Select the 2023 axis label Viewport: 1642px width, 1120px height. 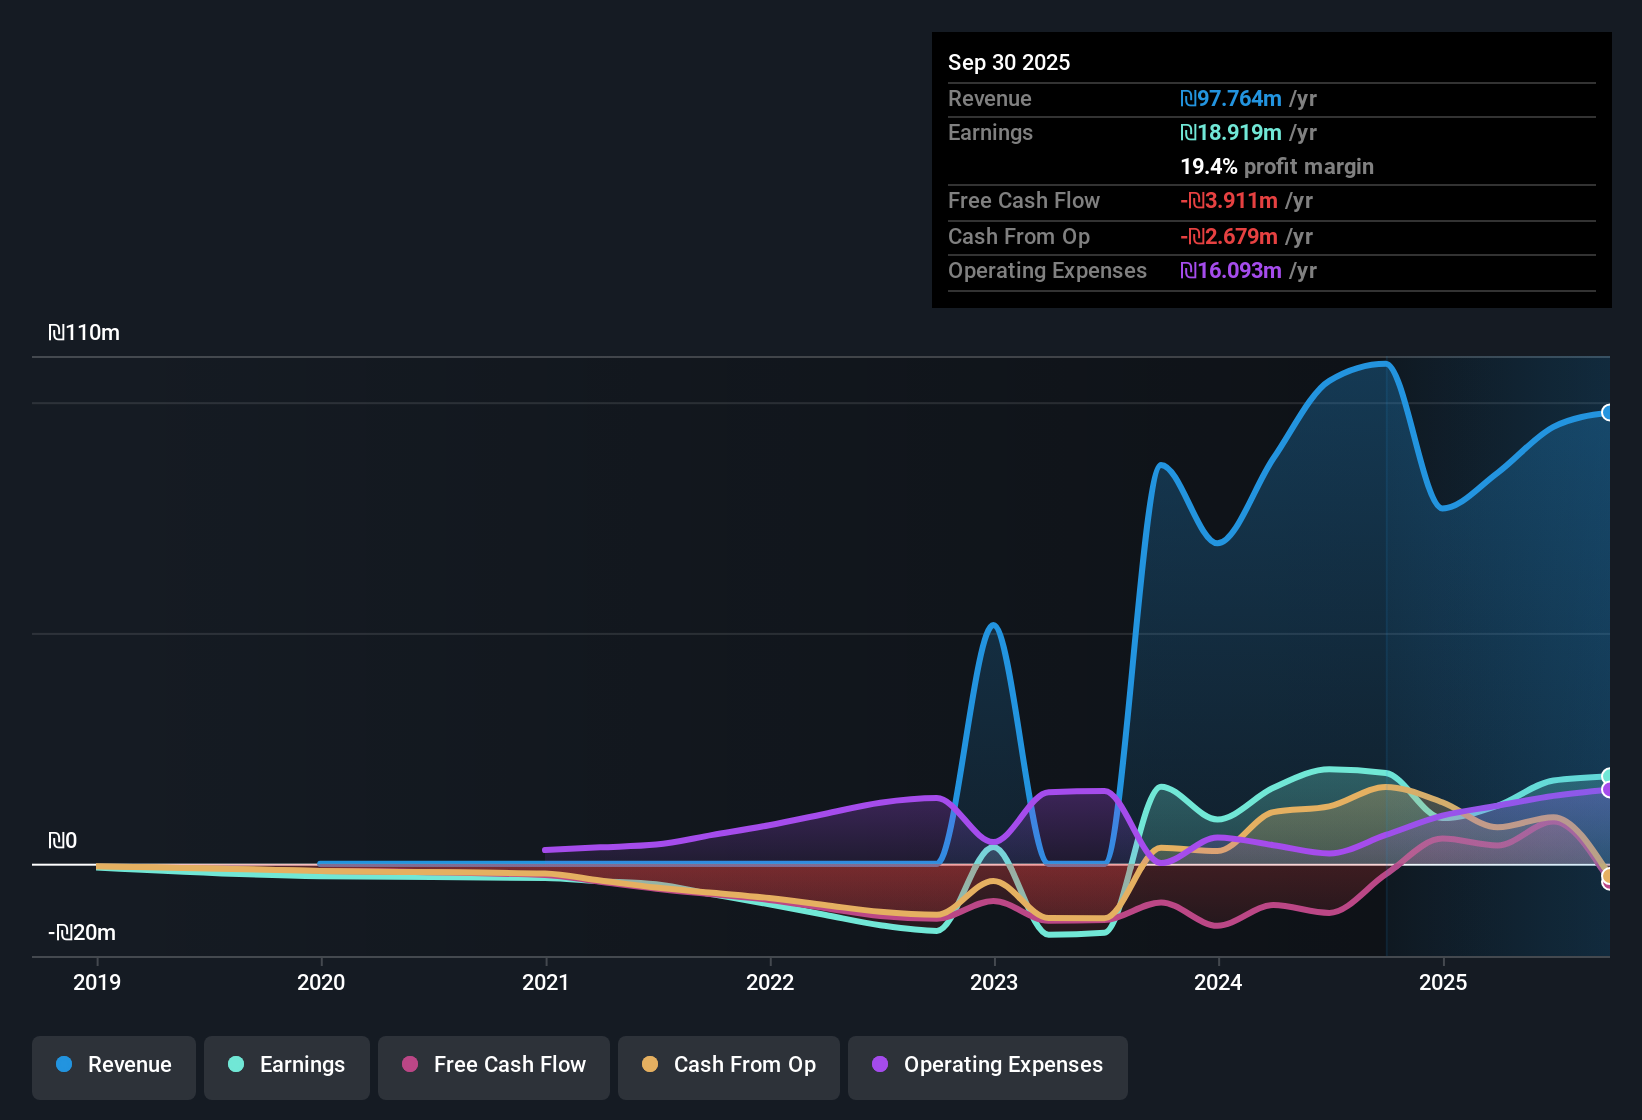[995, 983]
